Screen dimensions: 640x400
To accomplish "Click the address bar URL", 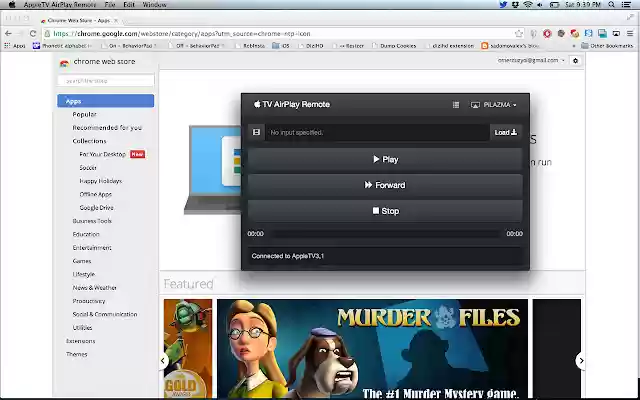I will 182,34.
